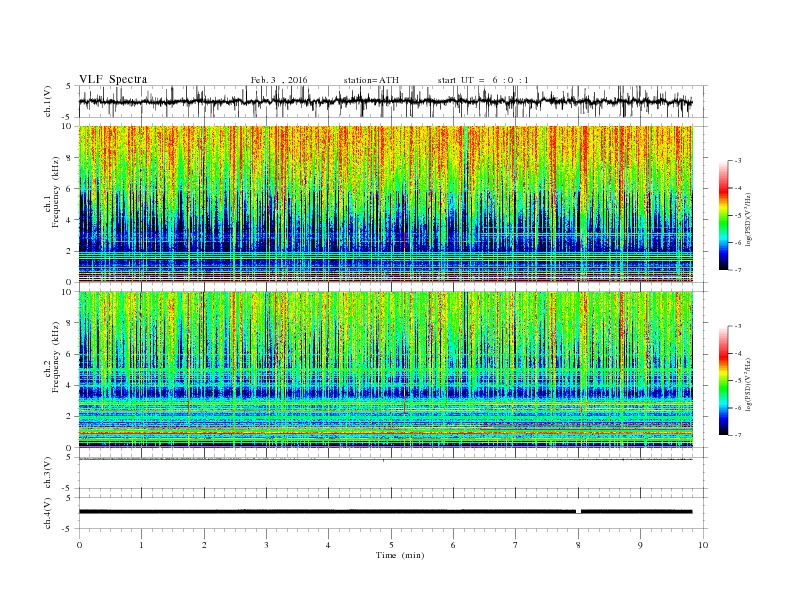Click the "7" tick on the time axis

(x=516, y=545)
